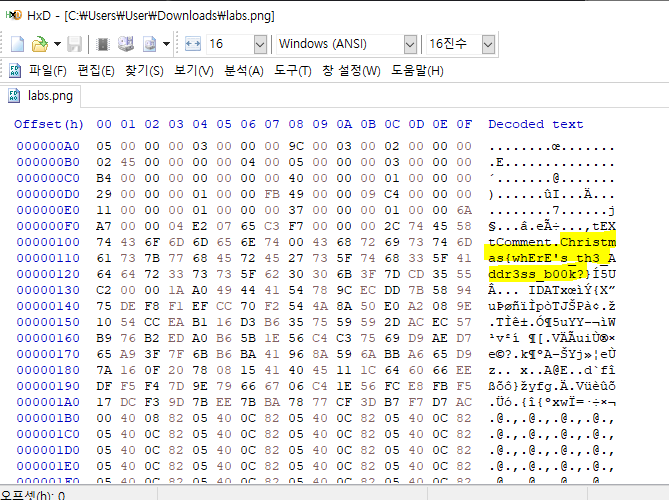The image size is (669, 500).
Task: Open the 보기(V) menu
Action: tap(194, 70)
